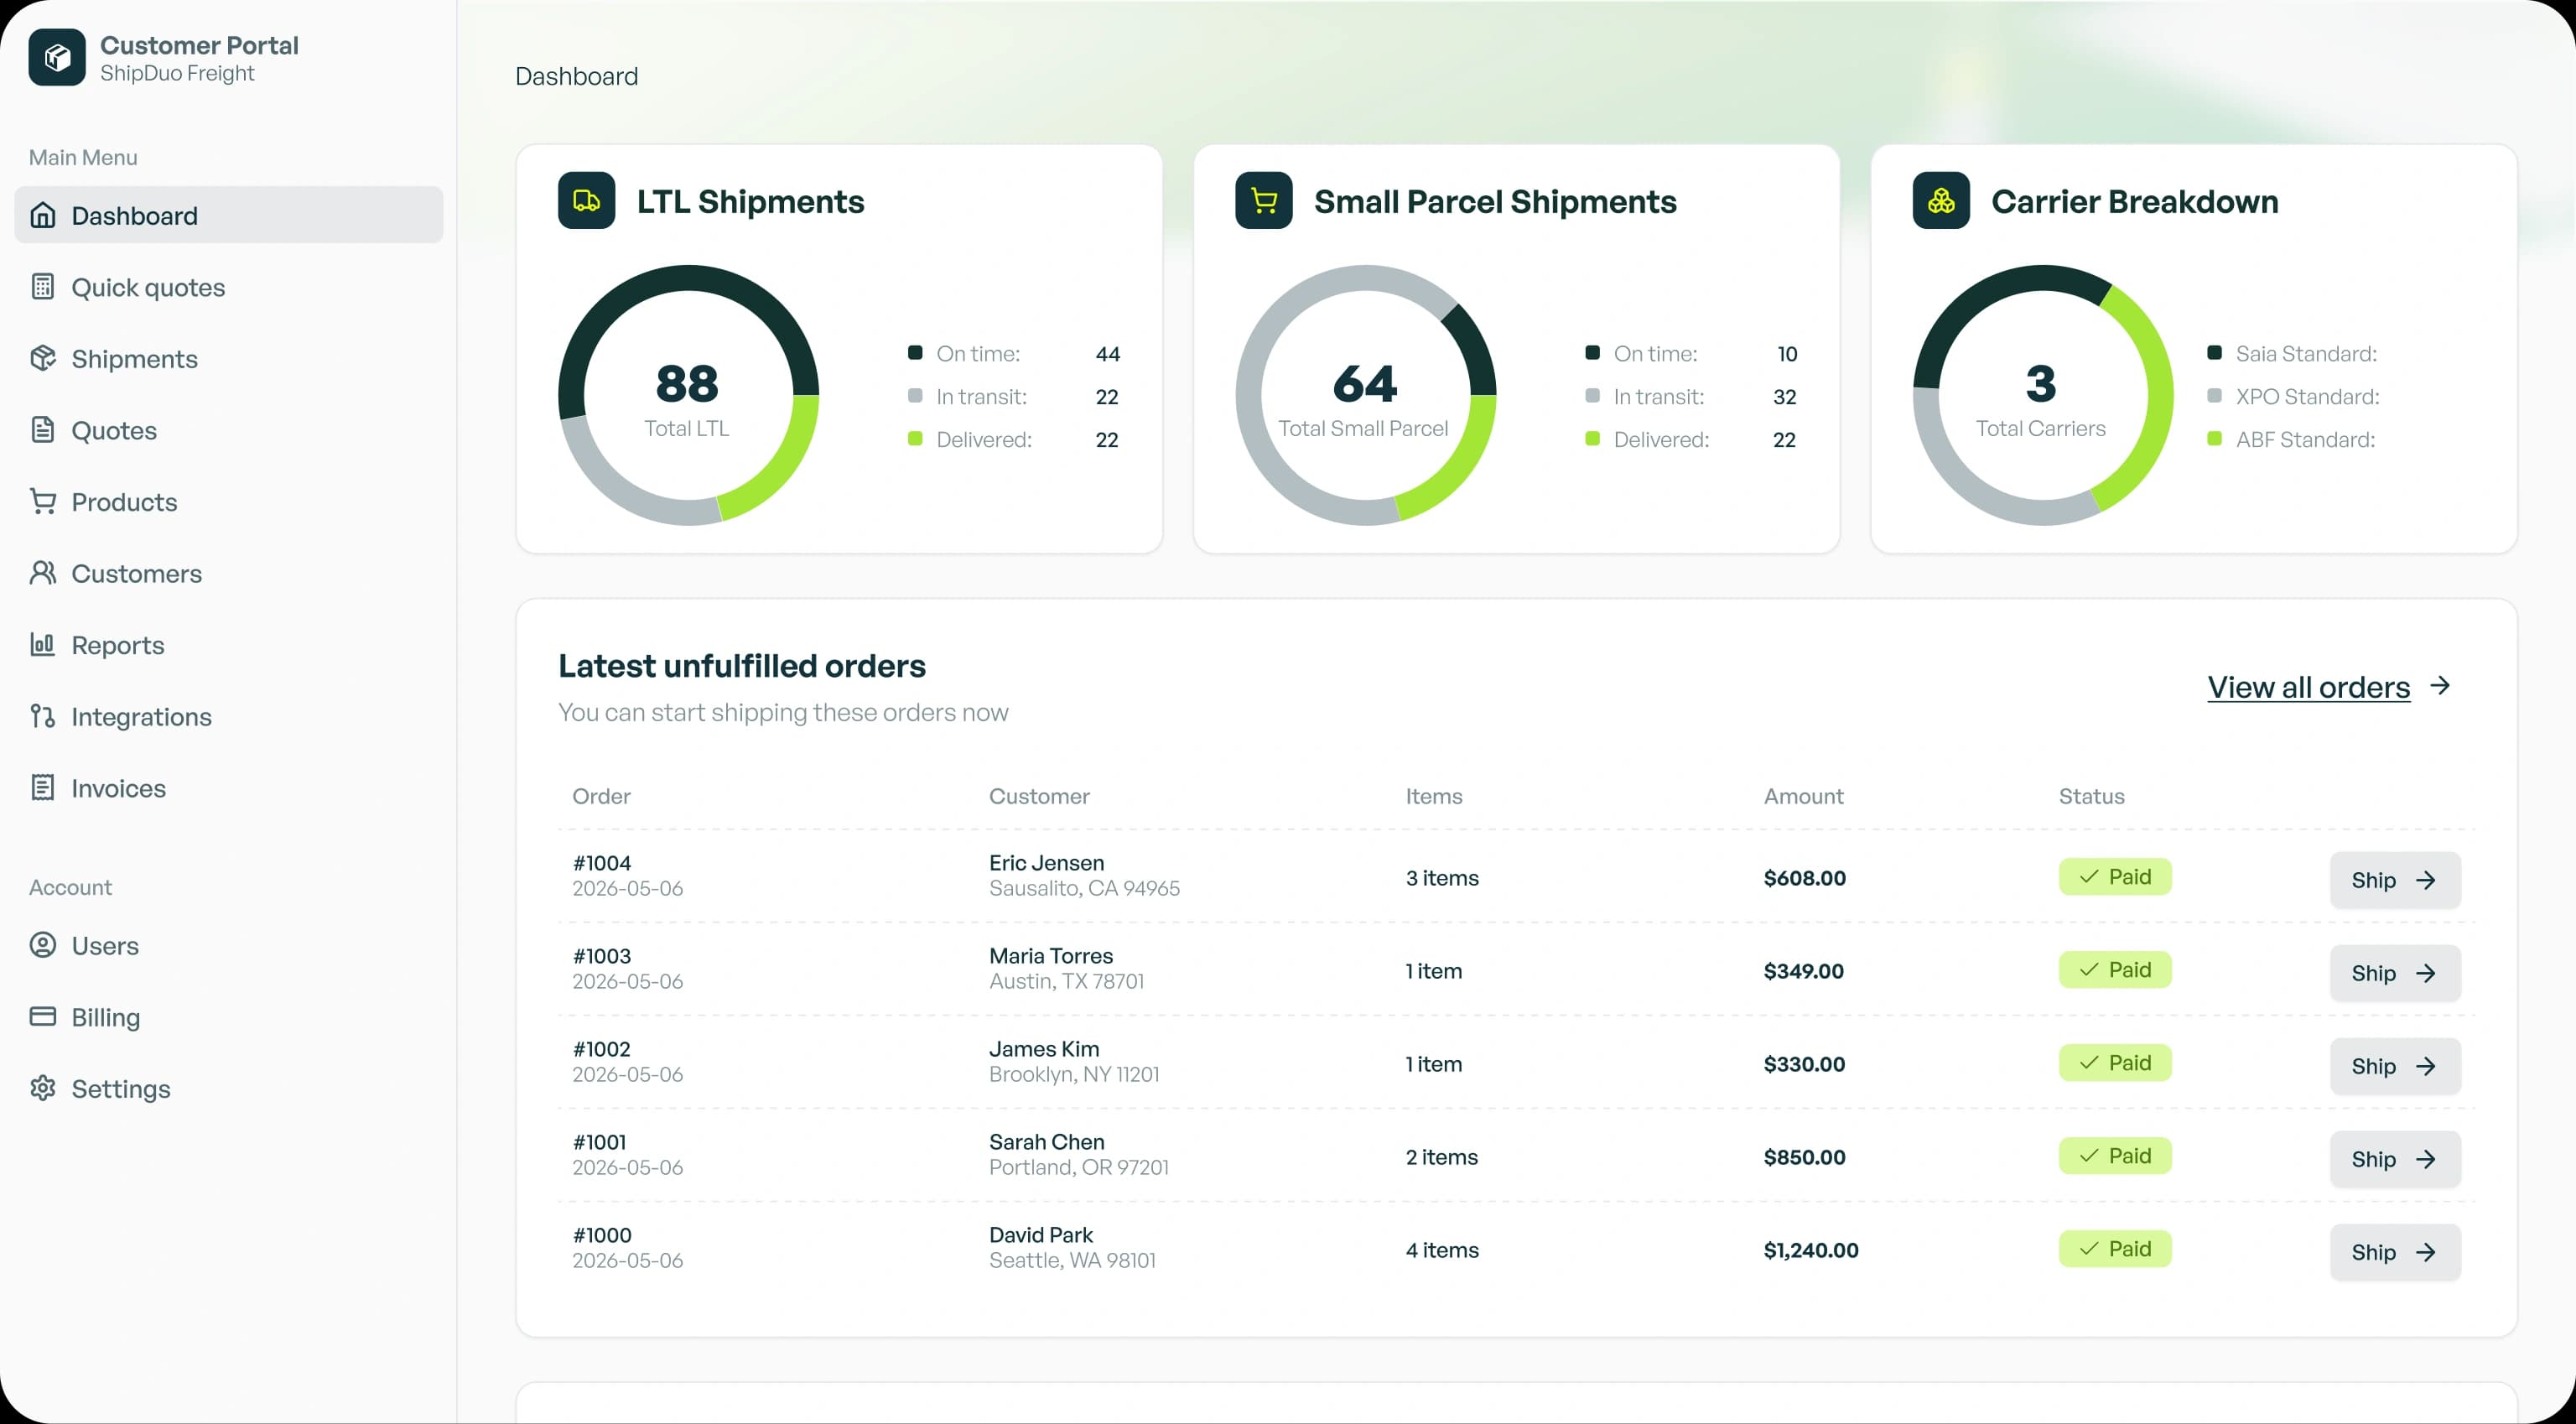Open the Products page
The width and height of the screenshot is (2576, 1424).
pos(229,501)
